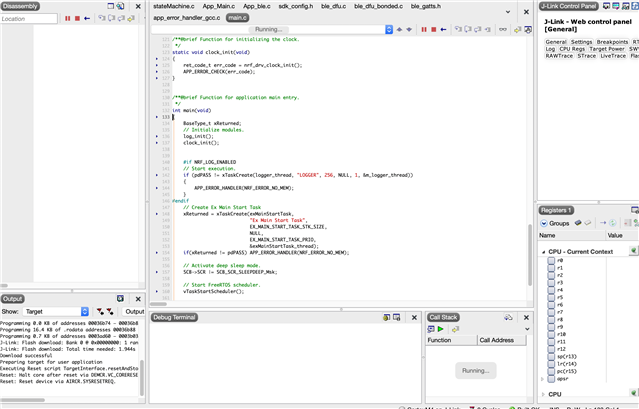
Task: Toggle the r0 register checkbox
Action: click(x=551, y=261)
